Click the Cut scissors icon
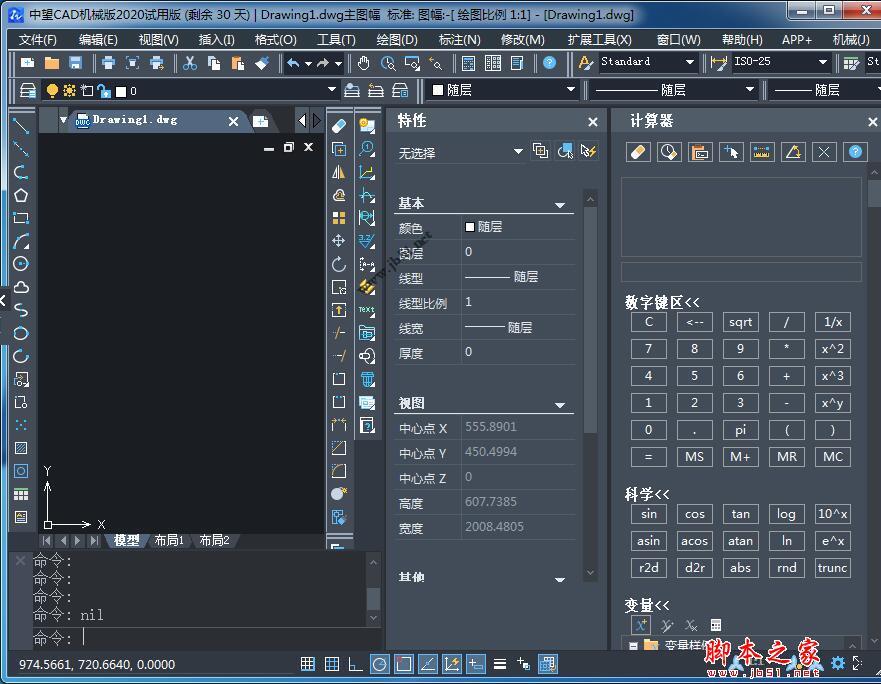This screenshot has width=881, height=684. (x=190, y=63)
